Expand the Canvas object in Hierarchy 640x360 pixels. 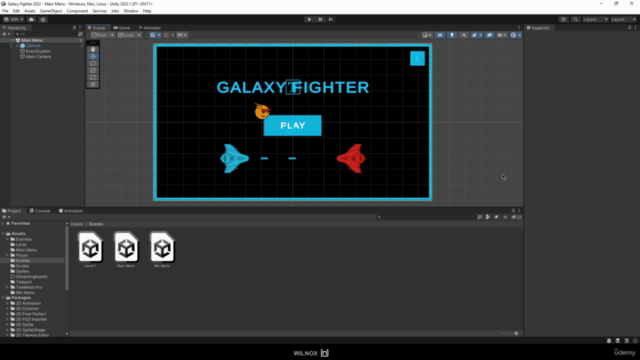[x=17, y=46]
